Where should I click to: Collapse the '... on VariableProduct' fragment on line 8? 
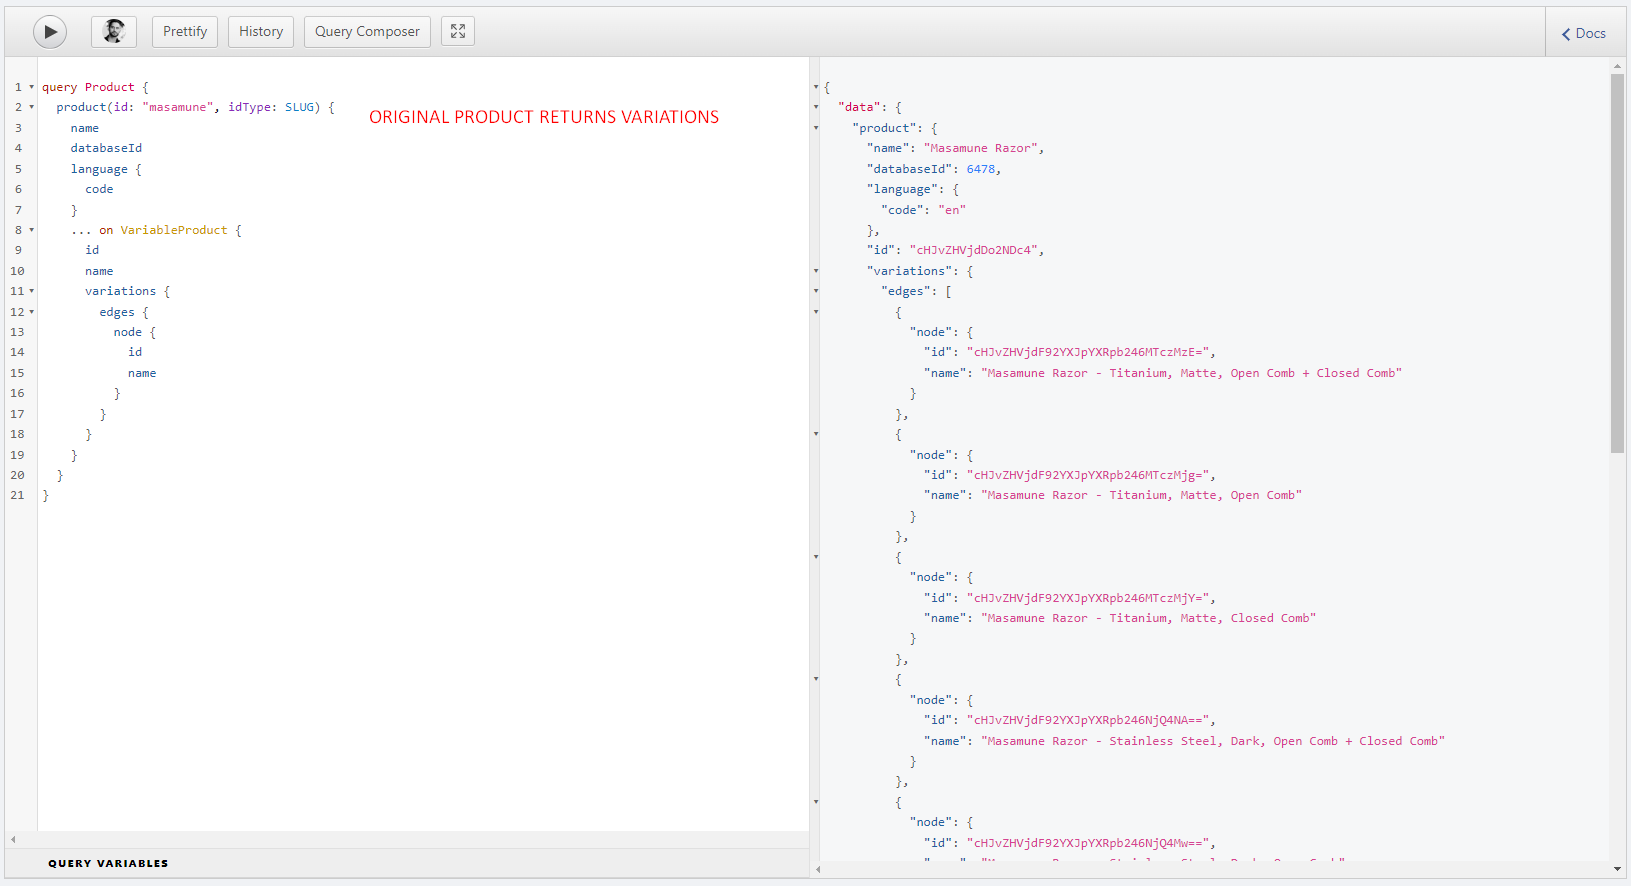(x=31, y=230)
